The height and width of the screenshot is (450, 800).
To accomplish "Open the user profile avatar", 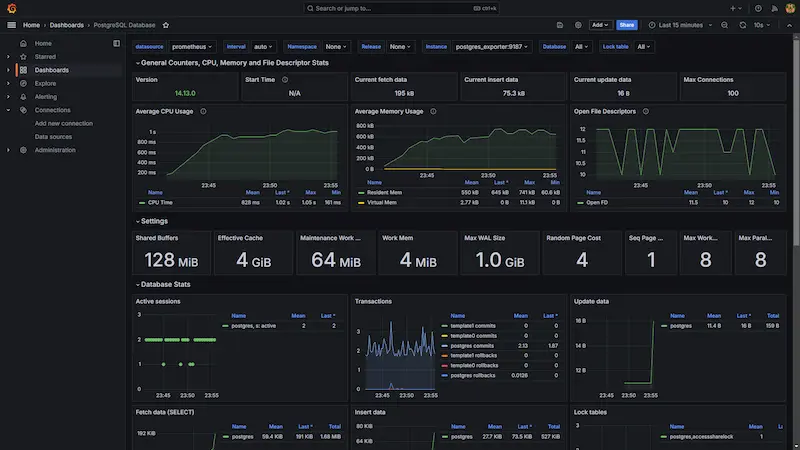I will coord(790,8).
